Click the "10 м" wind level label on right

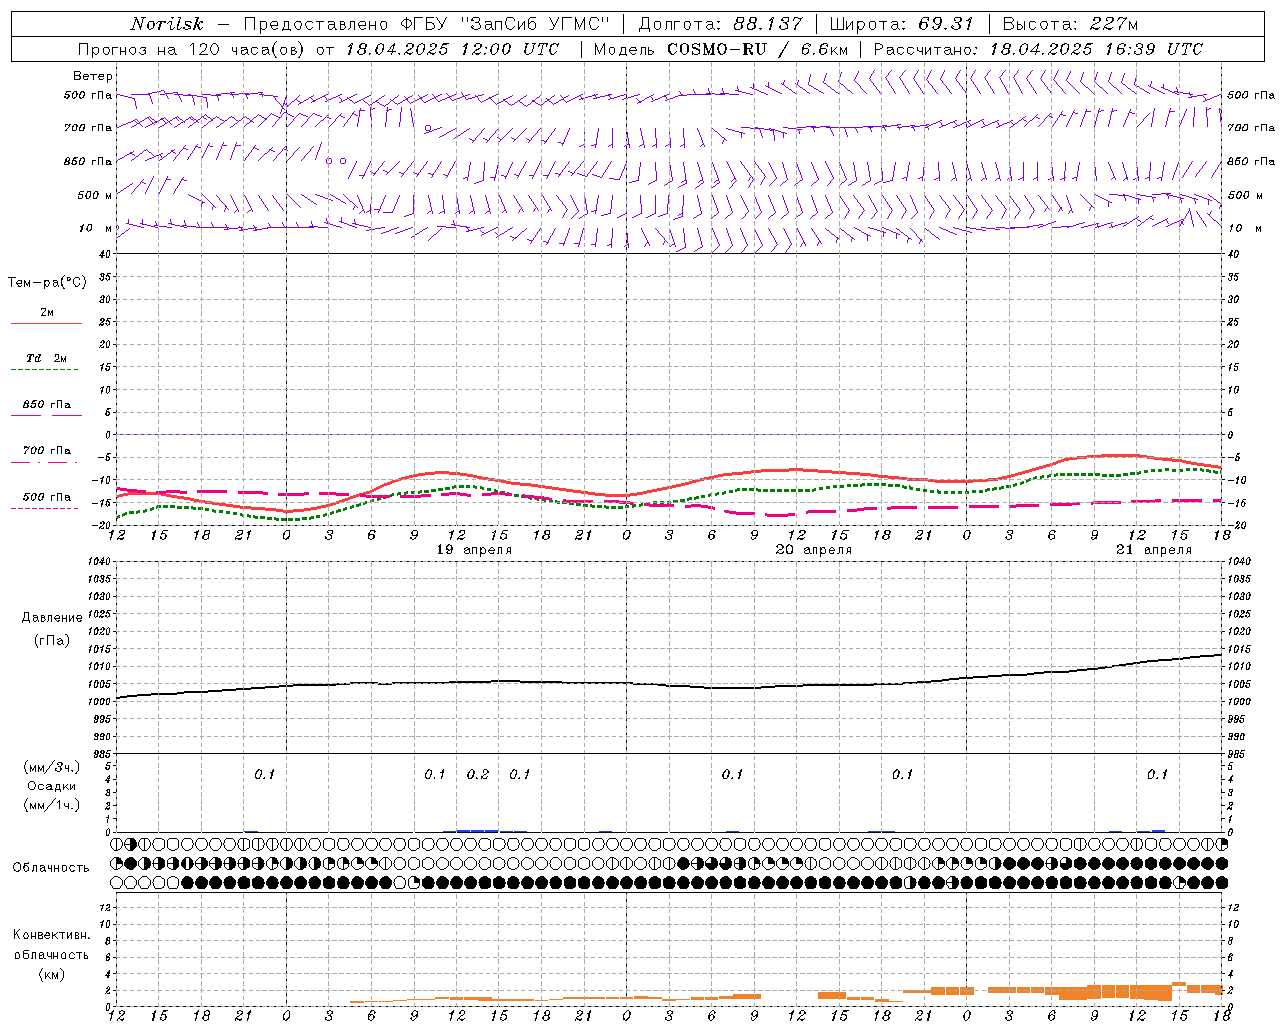(1244, 228)
